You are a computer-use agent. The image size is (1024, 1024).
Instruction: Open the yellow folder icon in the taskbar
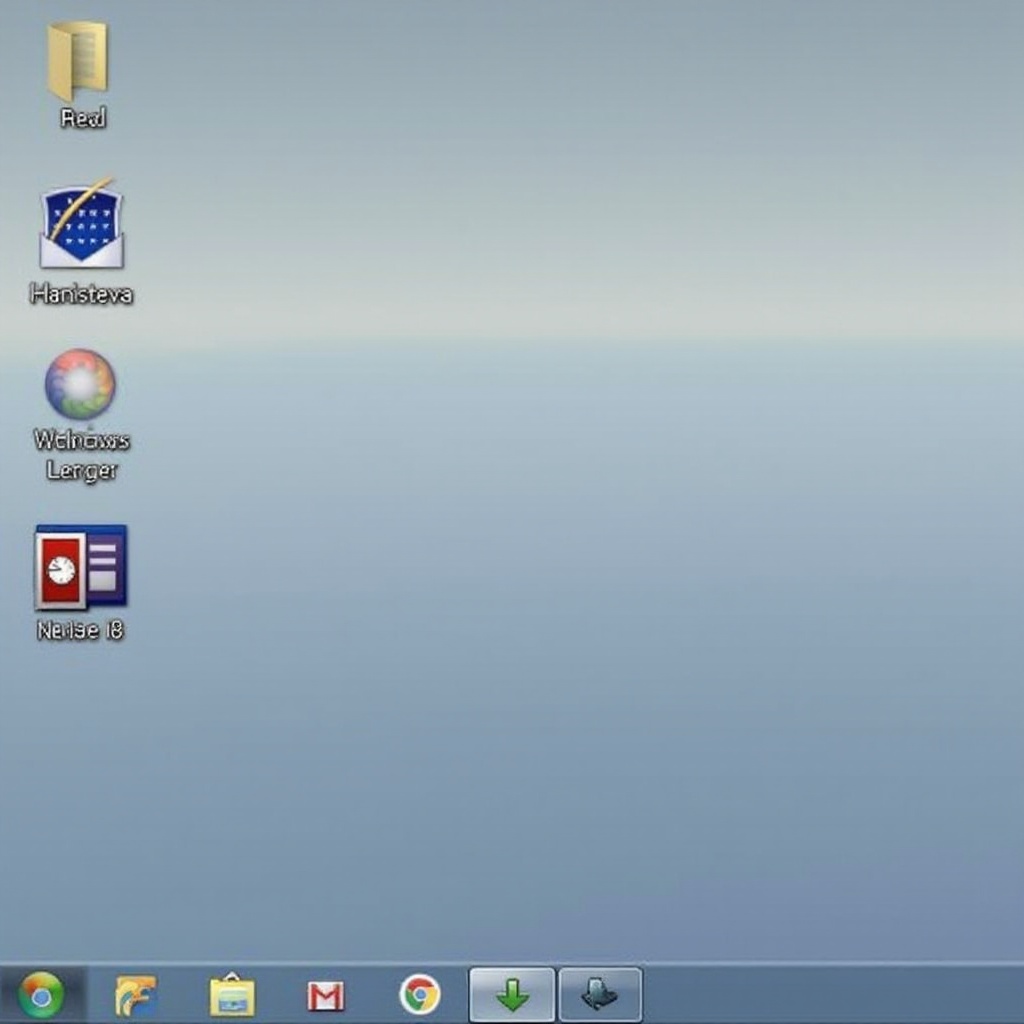pos(232,996)
